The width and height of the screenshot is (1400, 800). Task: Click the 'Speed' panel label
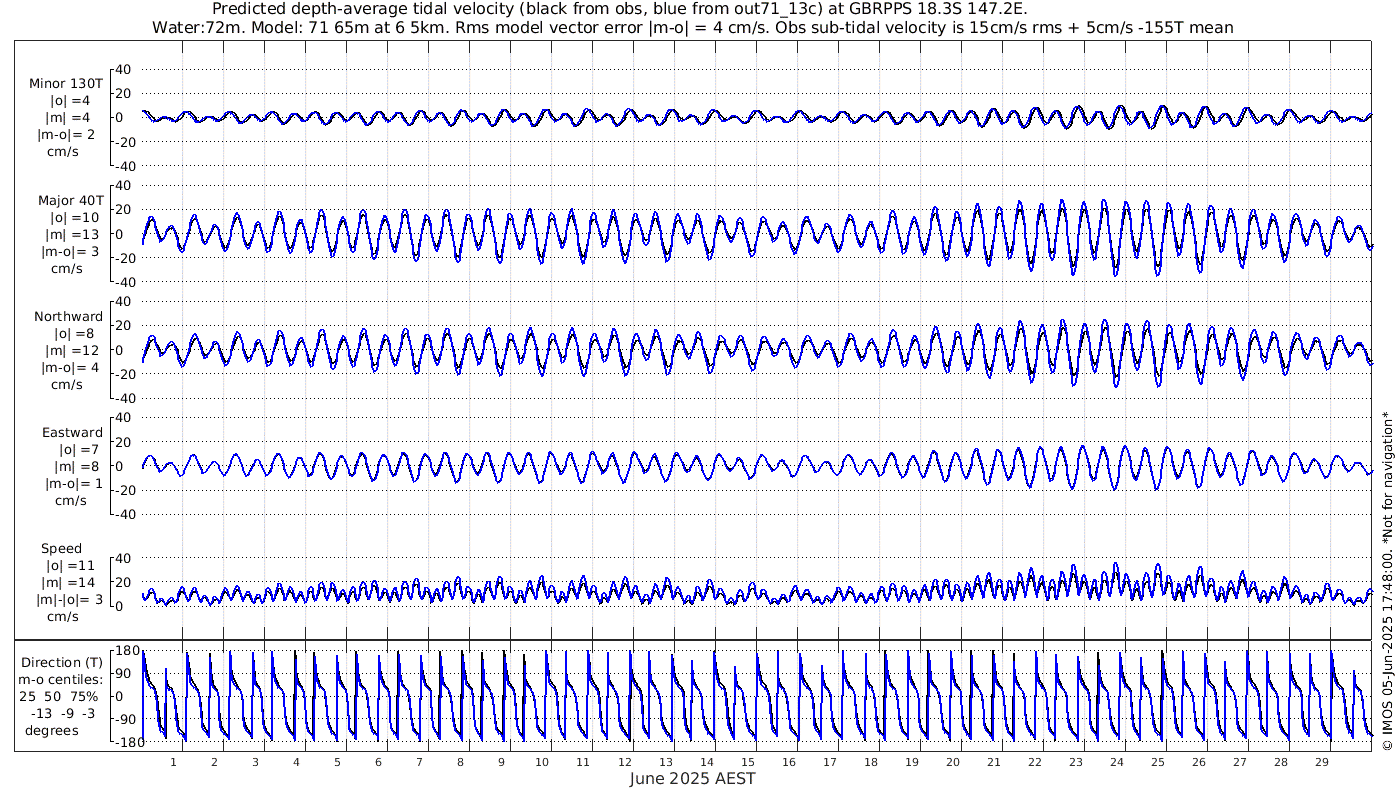(x=61, y=549)
